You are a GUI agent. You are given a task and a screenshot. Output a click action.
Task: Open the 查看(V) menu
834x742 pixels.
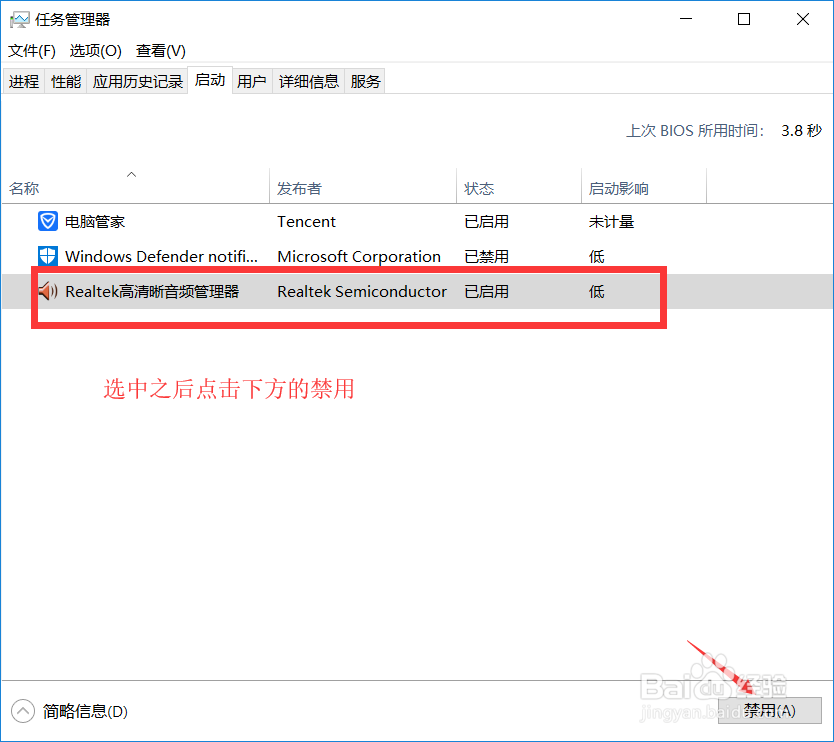[161, 51]
